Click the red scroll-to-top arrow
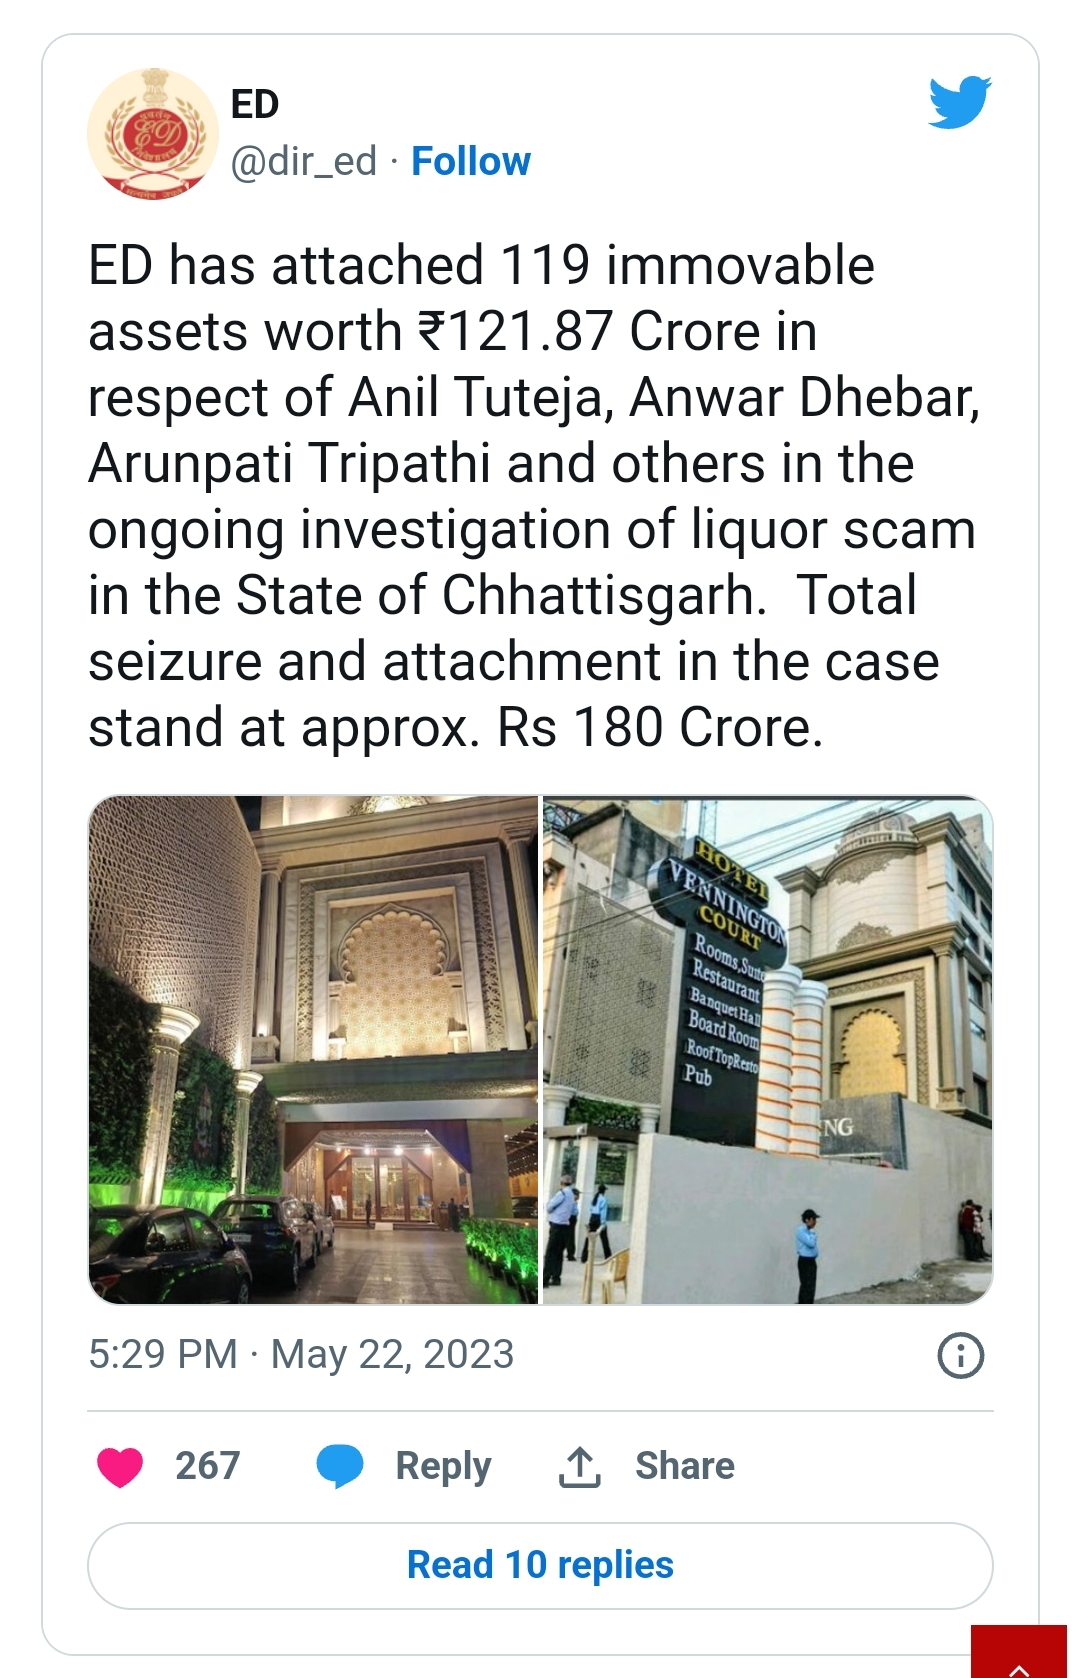Screen dimensions: 1080x1678 [x=1019, y=1652]
